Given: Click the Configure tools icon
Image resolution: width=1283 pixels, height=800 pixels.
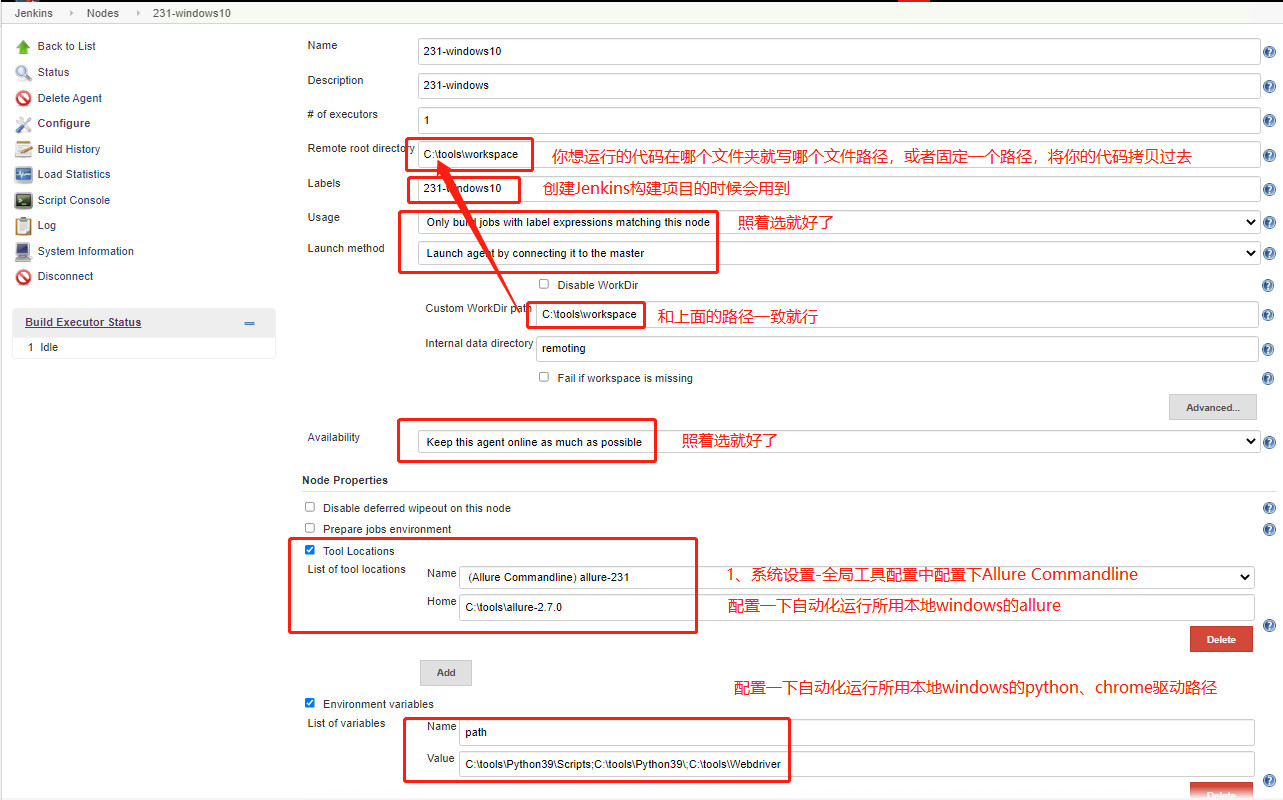Looking at the screenshot, I should tap(23, 124).
